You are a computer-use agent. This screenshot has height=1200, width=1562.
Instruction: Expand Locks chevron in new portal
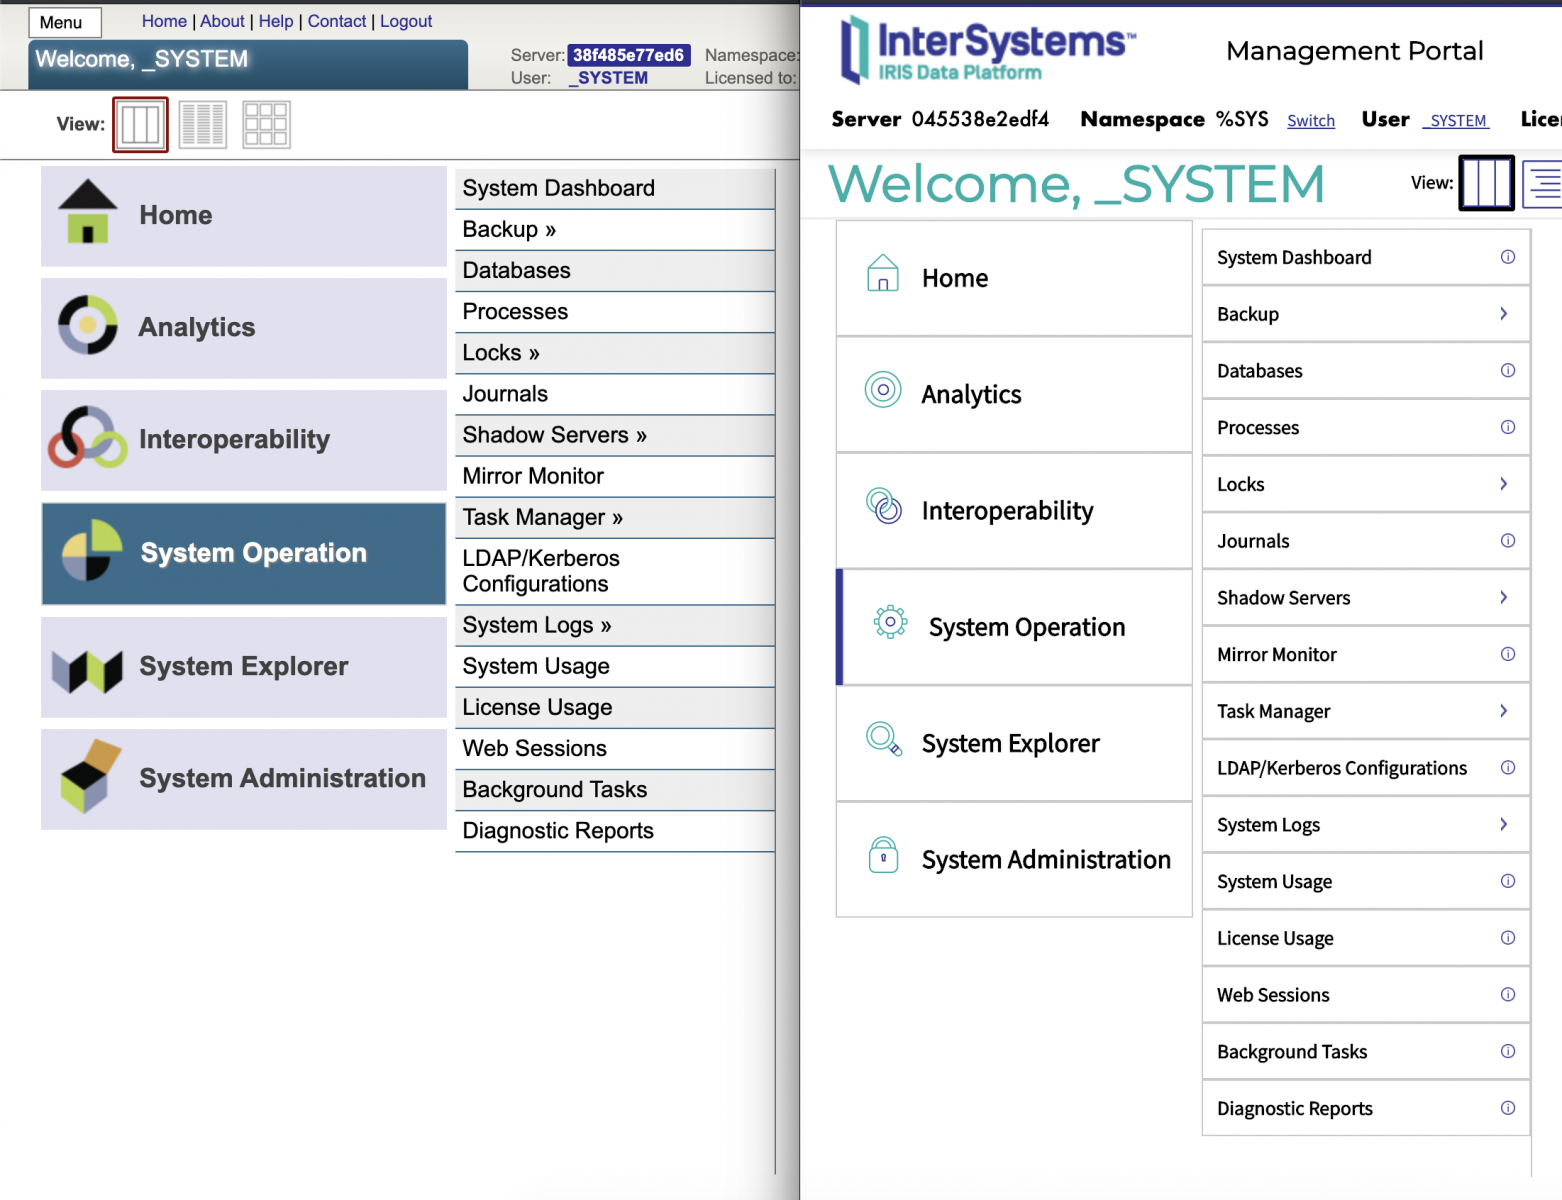(x=1503, y=484)
